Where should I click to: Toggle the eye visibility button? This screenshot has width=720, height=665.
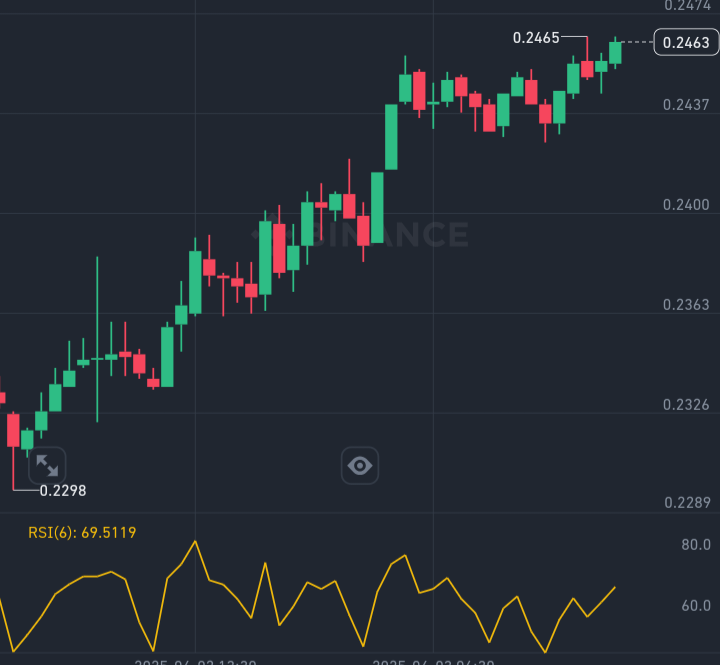click(360, 465)
